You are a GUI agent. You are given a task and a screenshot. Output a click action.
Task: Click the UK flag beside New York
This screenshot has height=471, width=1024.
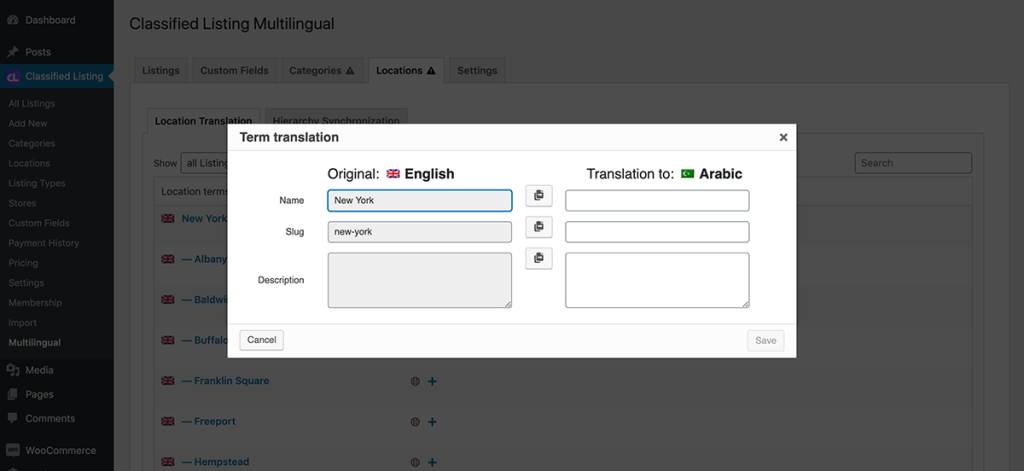(168, 218)
